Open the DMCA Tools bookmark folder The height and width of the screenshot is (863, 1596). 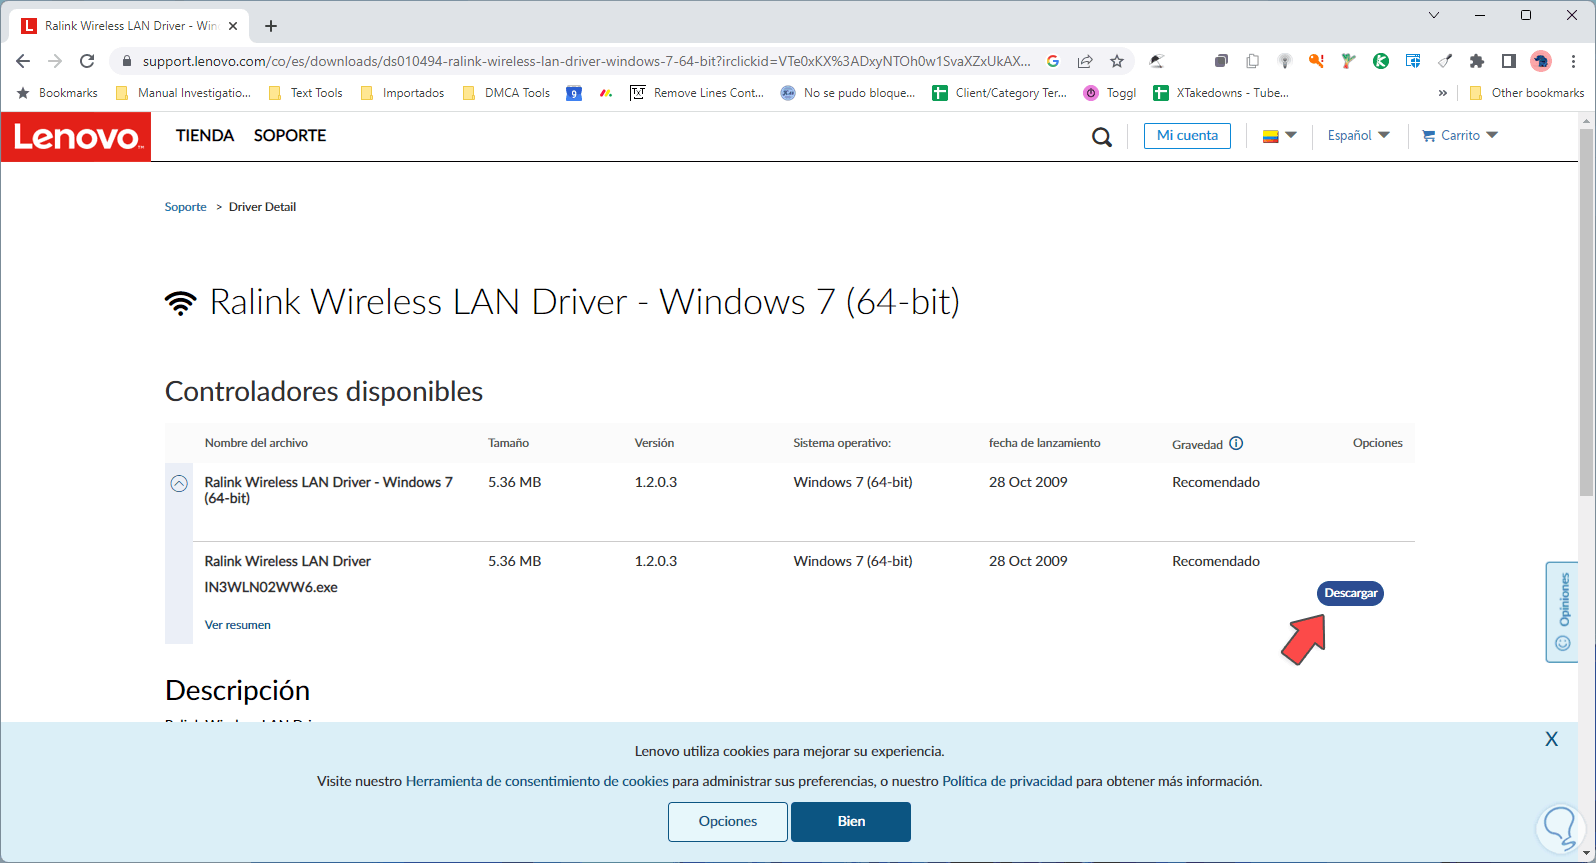(x=506, y=93)
